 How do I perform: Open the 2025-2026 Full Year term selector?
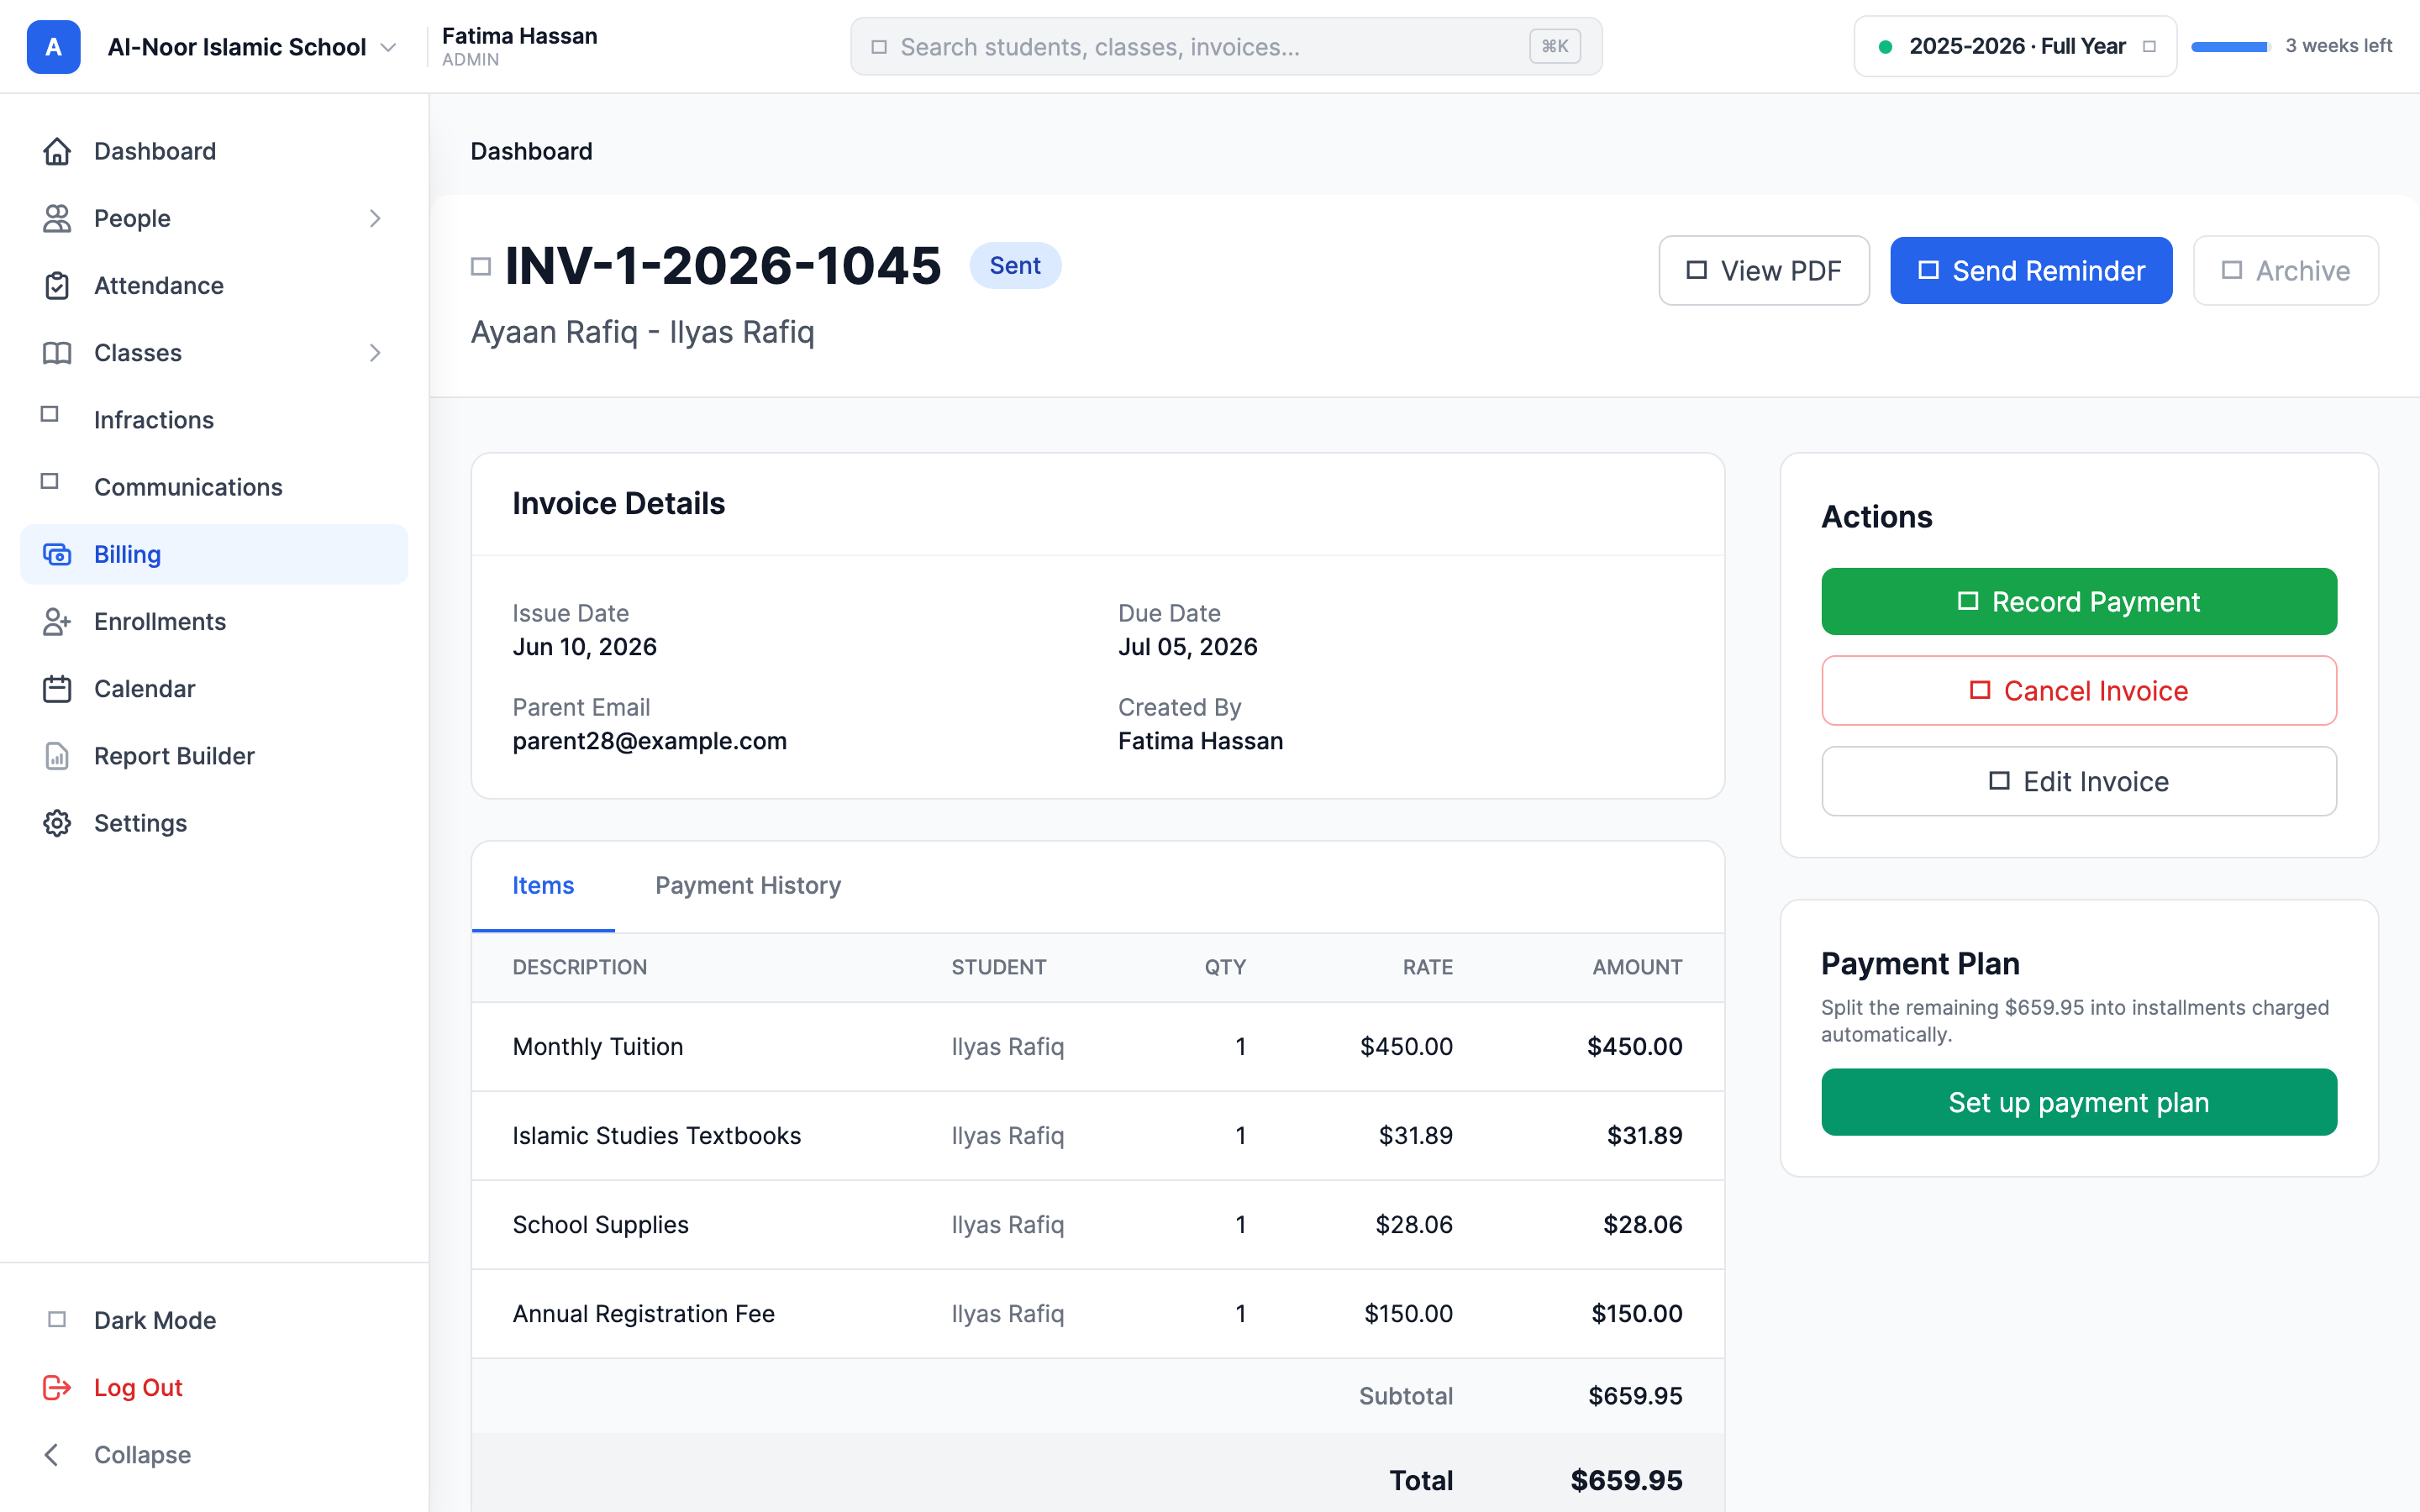click(x=2015, y=46)
